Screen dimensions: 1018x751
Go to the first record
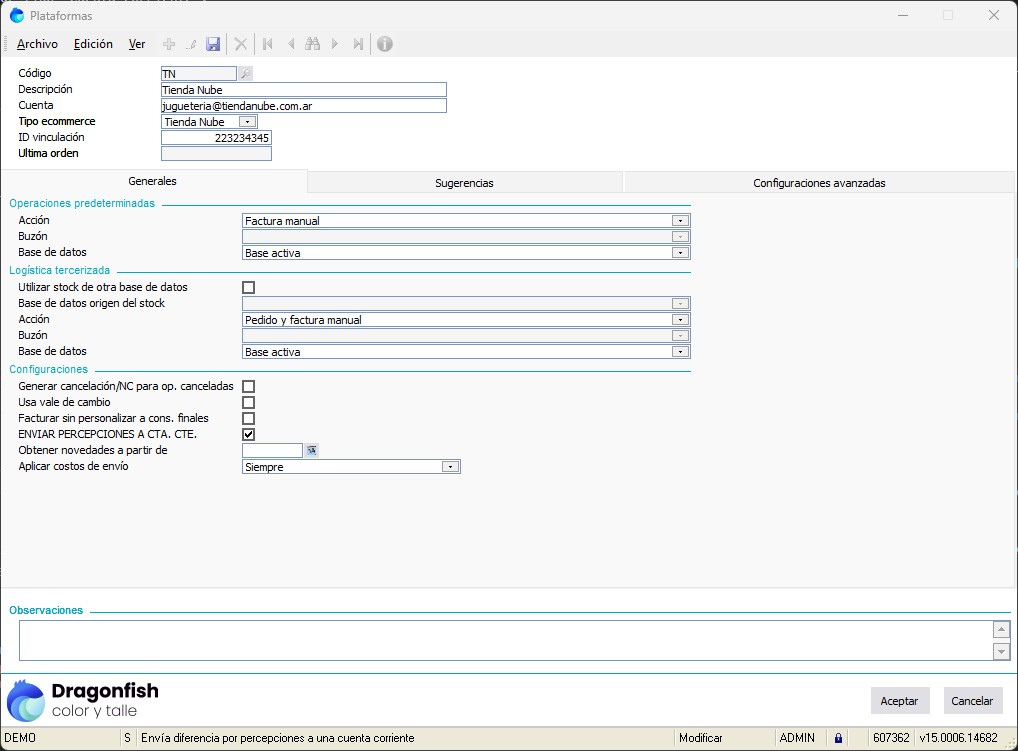click(x=267, y=44)
